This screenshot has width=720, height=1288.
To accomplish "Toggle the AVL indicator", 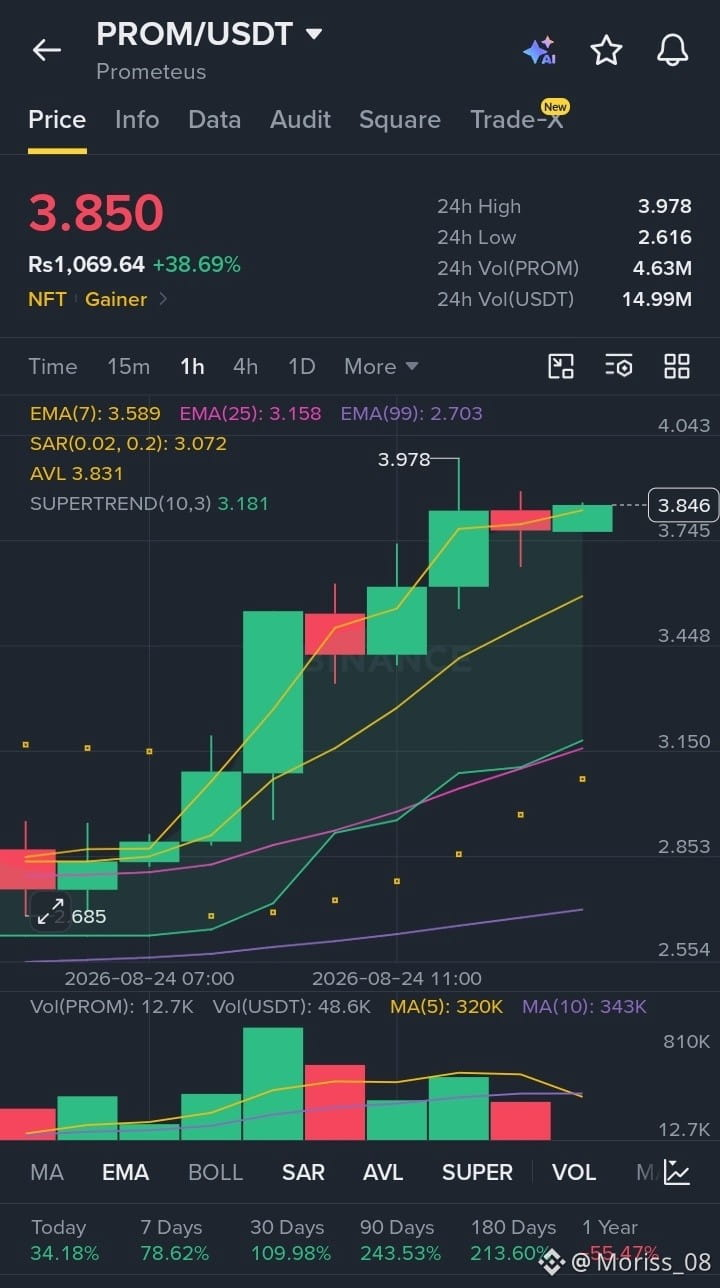I will pyautogui.click(x=383, y=1172).
